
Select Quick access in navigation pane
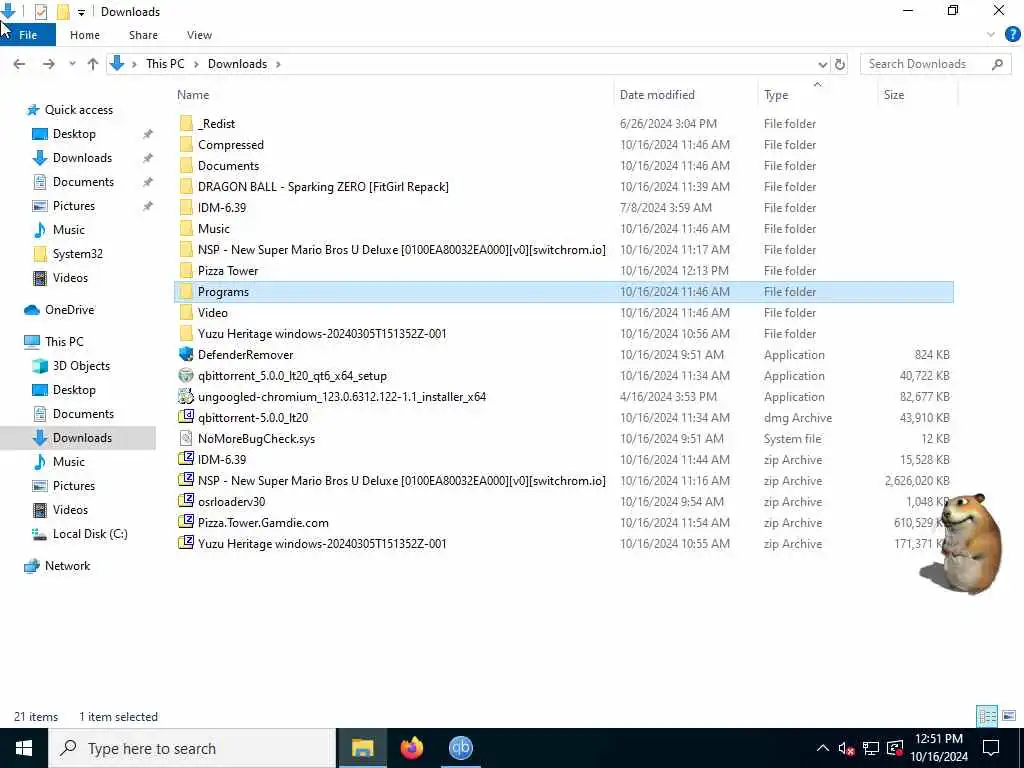coord(78,110)
